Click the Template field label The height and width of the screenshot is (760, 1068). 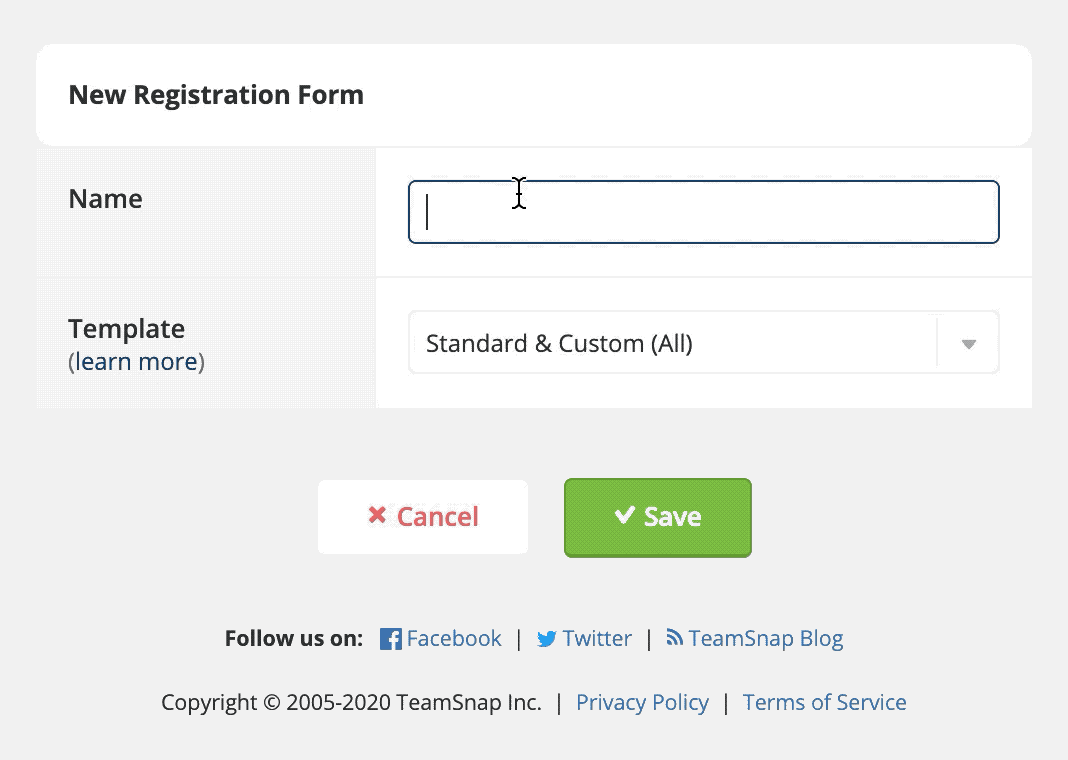click(126, 329)
